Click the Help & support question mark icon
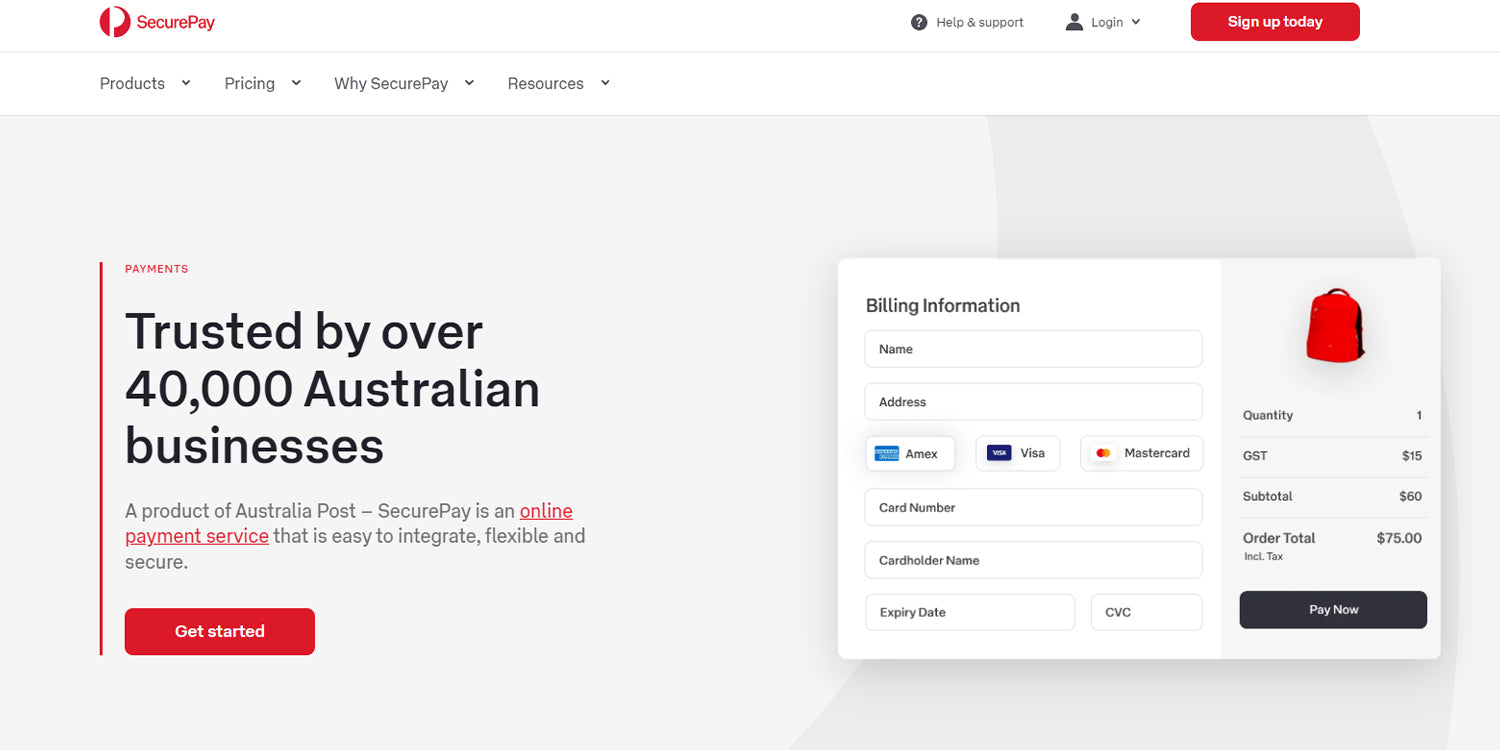The height and width of the screenshot is (750, 1500). coord(919,22)
